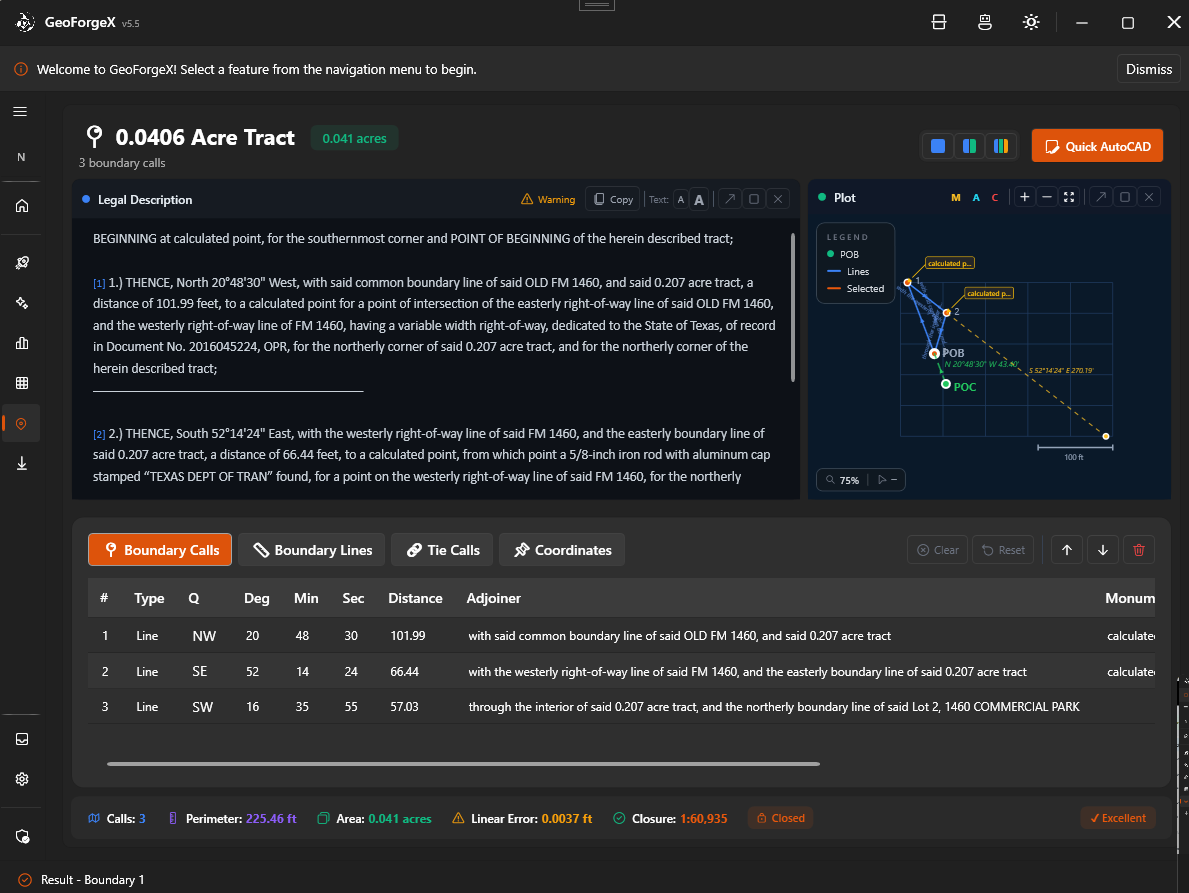Switch to Tie Calls tab

[442, 550]
